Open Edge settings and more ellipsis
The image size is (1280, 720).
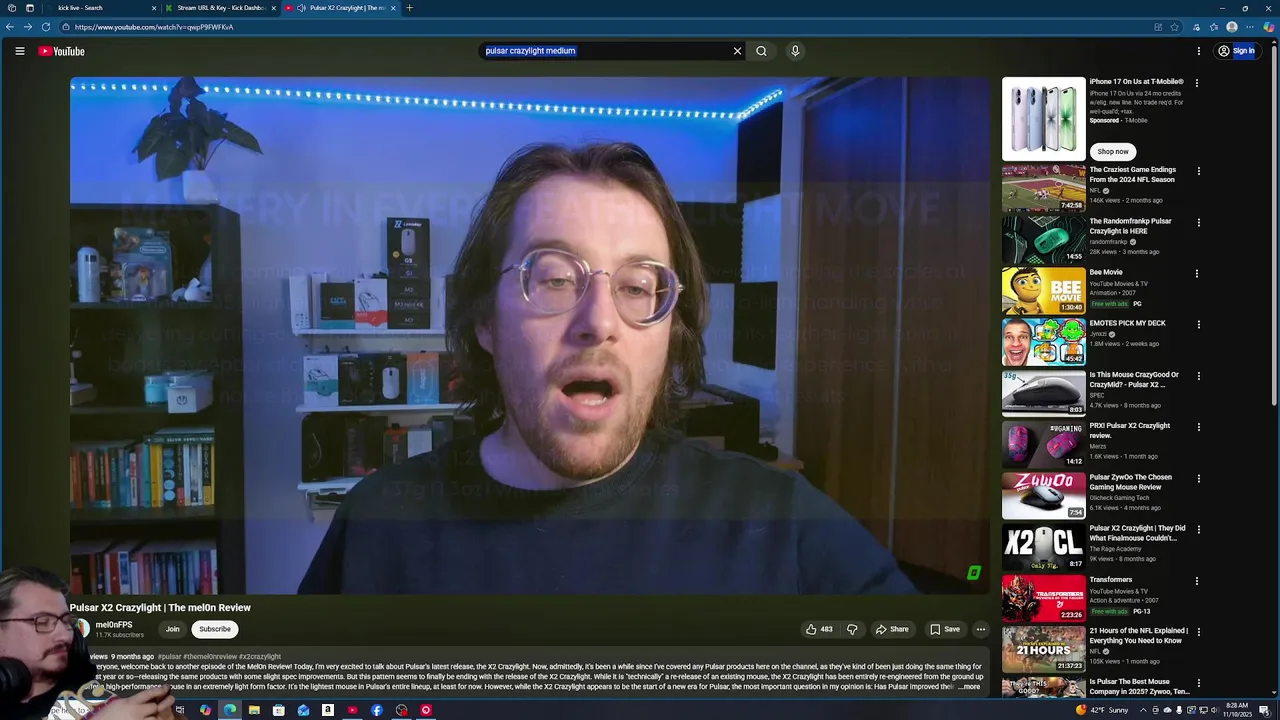[1250, 27]
